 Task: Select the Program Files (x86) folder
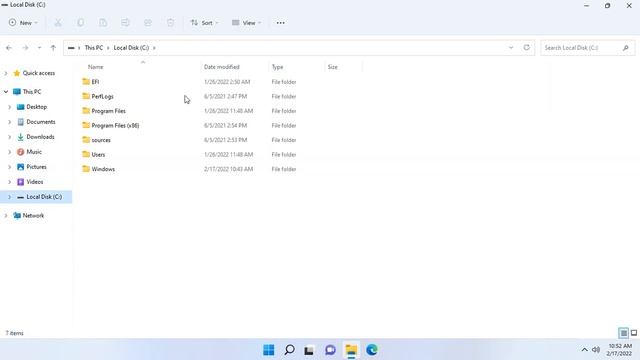(115, 125)
